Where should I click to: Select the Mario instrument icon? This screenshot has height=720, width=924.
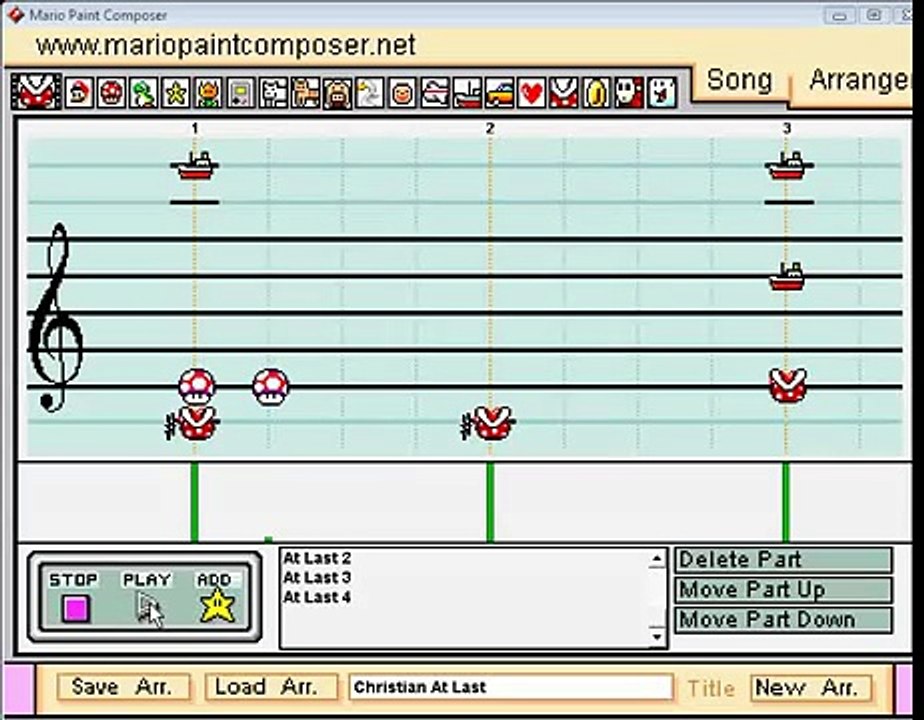[x=79, y=93]
